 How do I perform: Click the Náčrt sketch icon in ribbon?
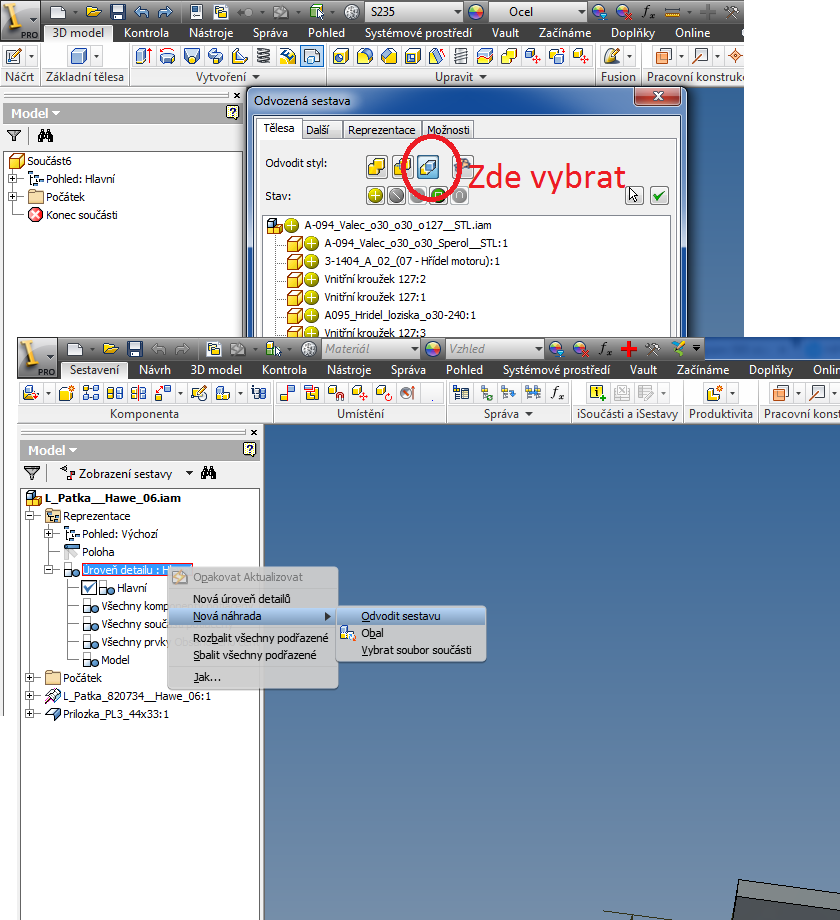coord(15,56)
